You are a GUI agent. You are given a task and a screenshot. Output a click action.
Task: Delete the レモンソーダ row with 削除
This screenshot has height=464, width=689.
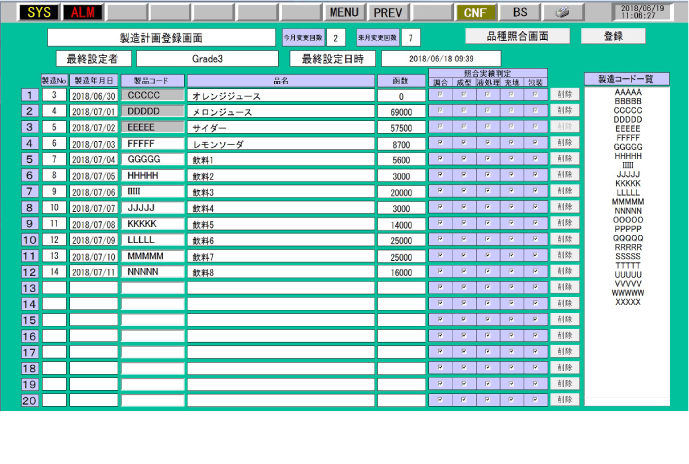tap(565, 142)
